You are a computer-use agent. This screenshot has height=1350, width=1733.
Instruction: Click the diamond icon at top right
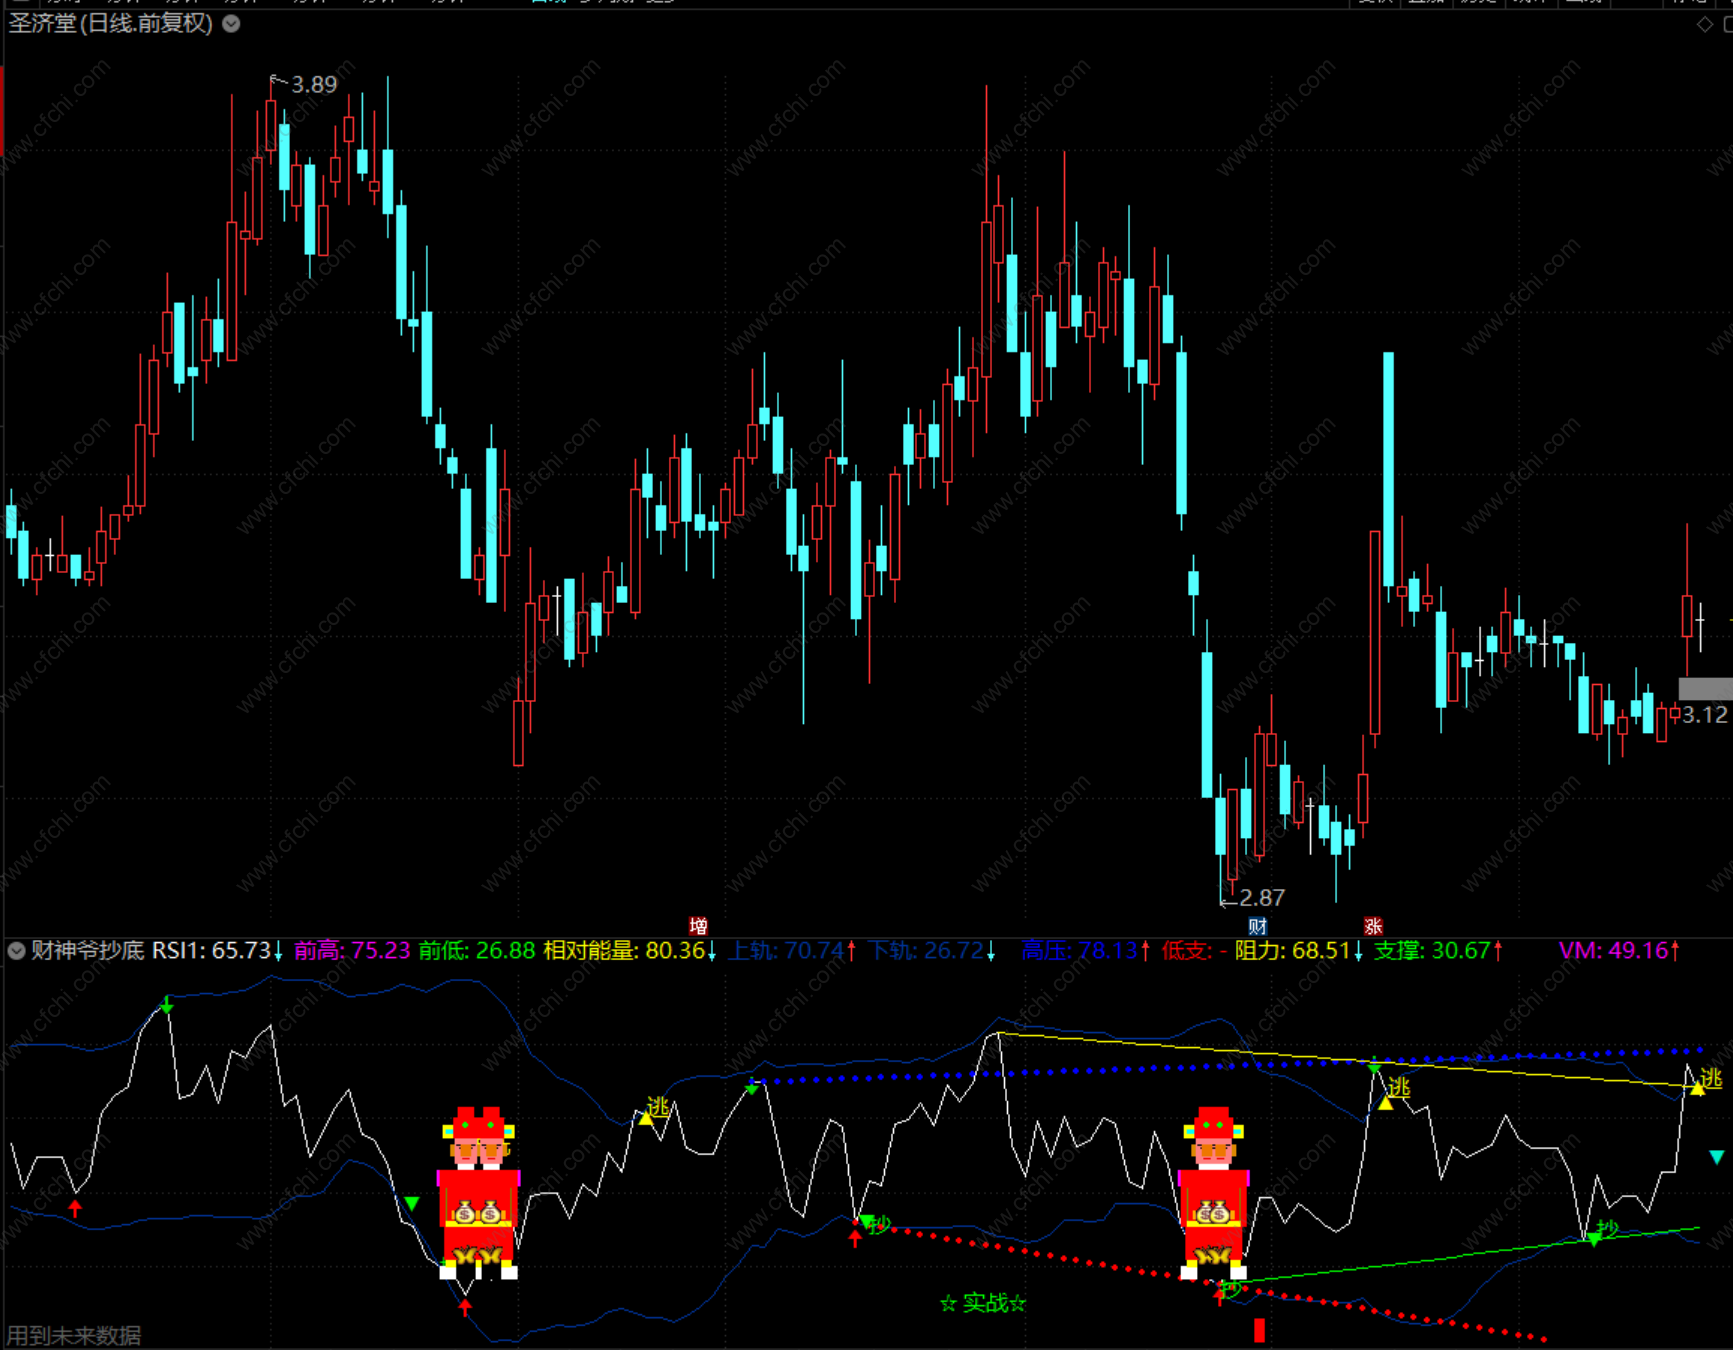1705,24
